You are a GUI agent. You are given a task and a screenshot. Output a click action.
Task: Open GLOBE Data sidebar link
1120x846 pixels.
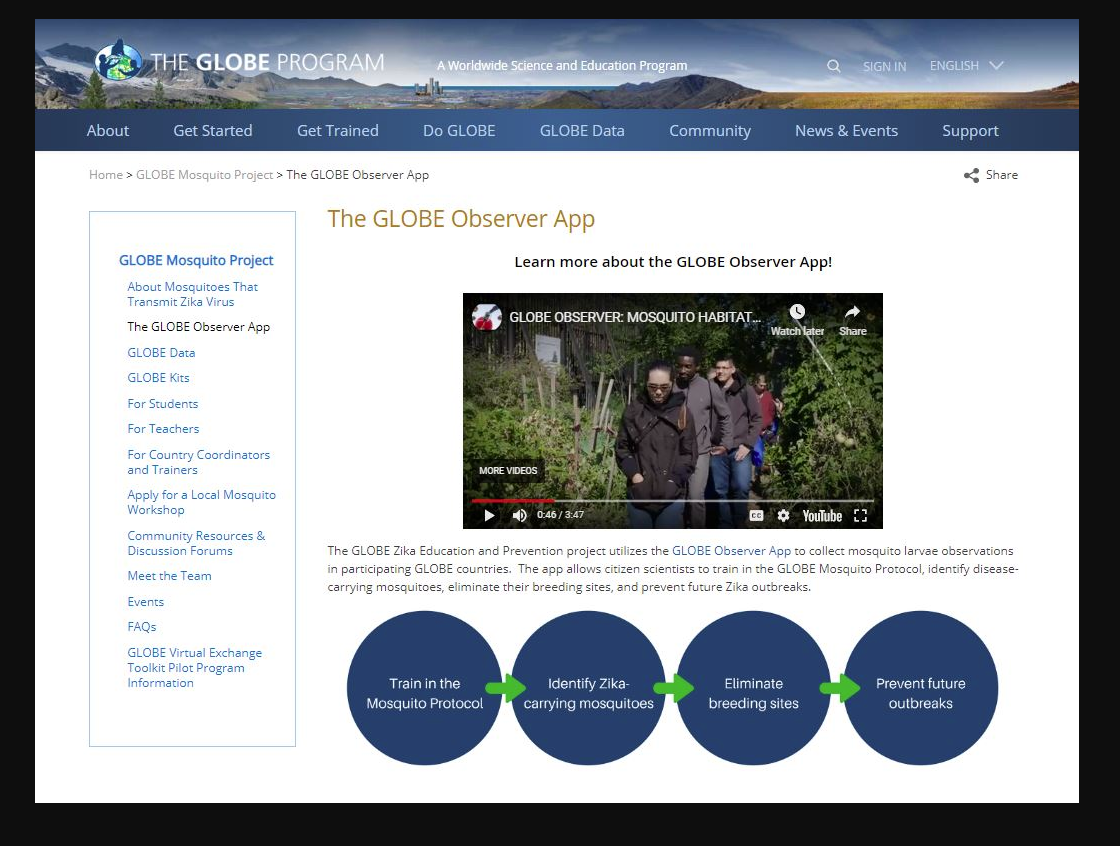pos(161,353)
